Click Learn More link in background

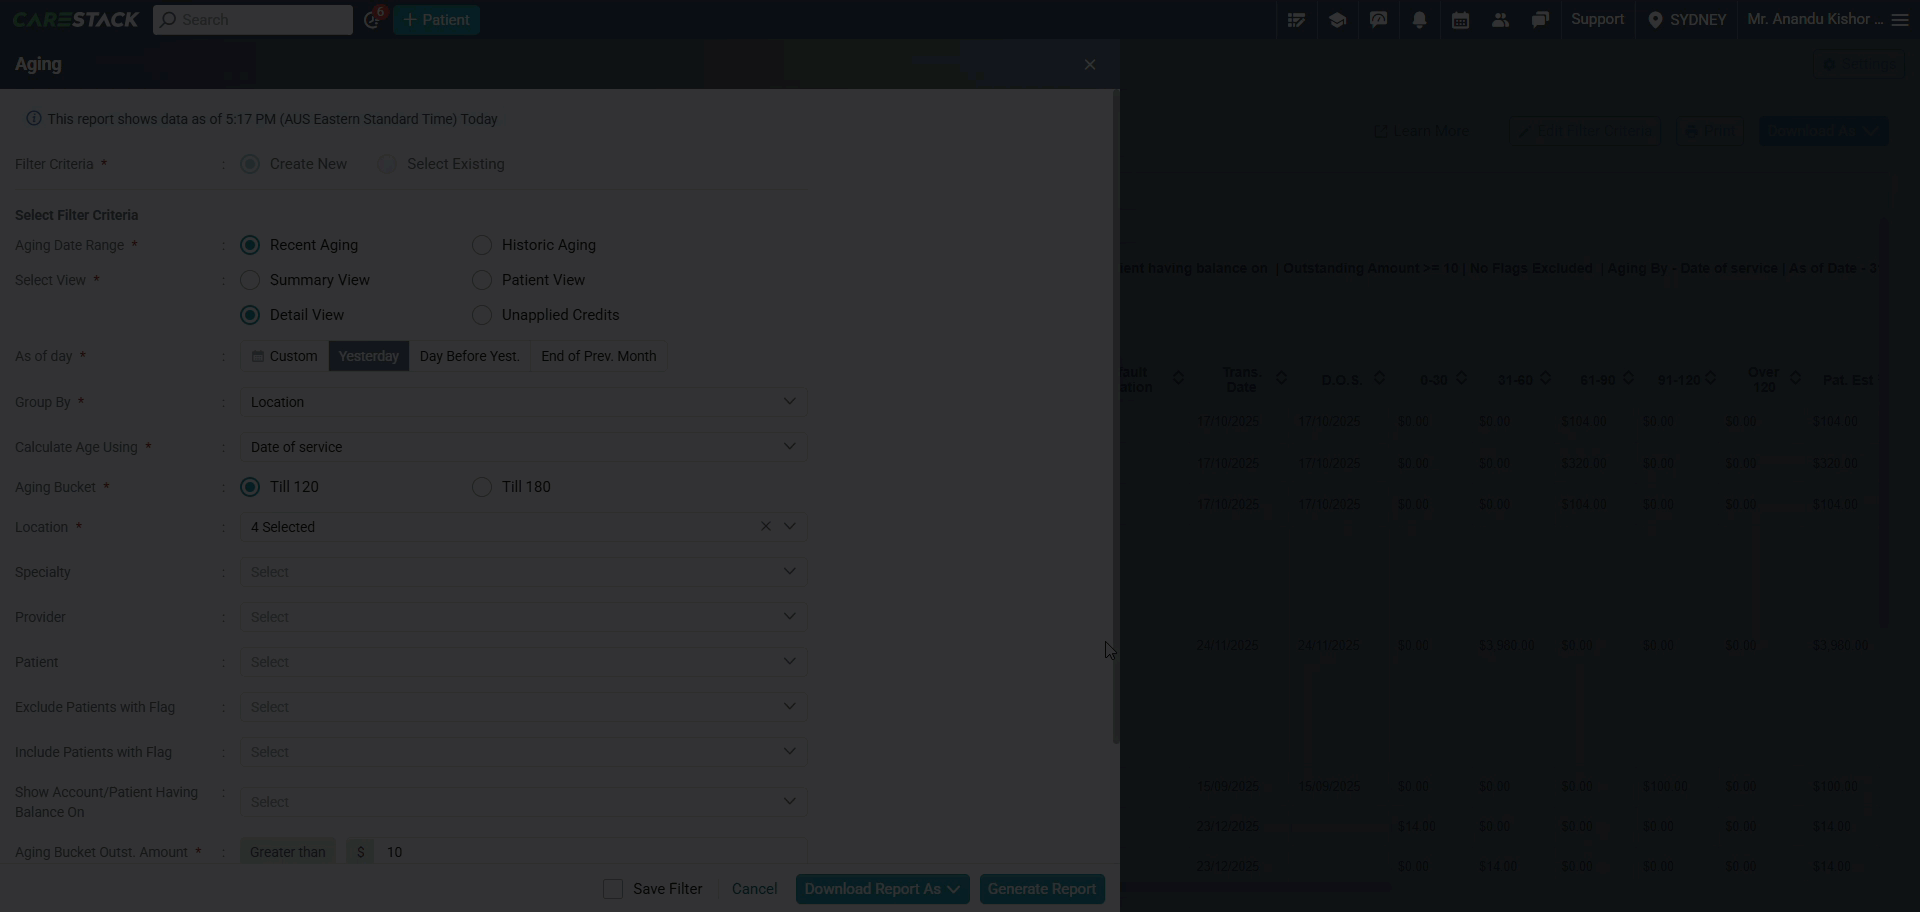1421,131
